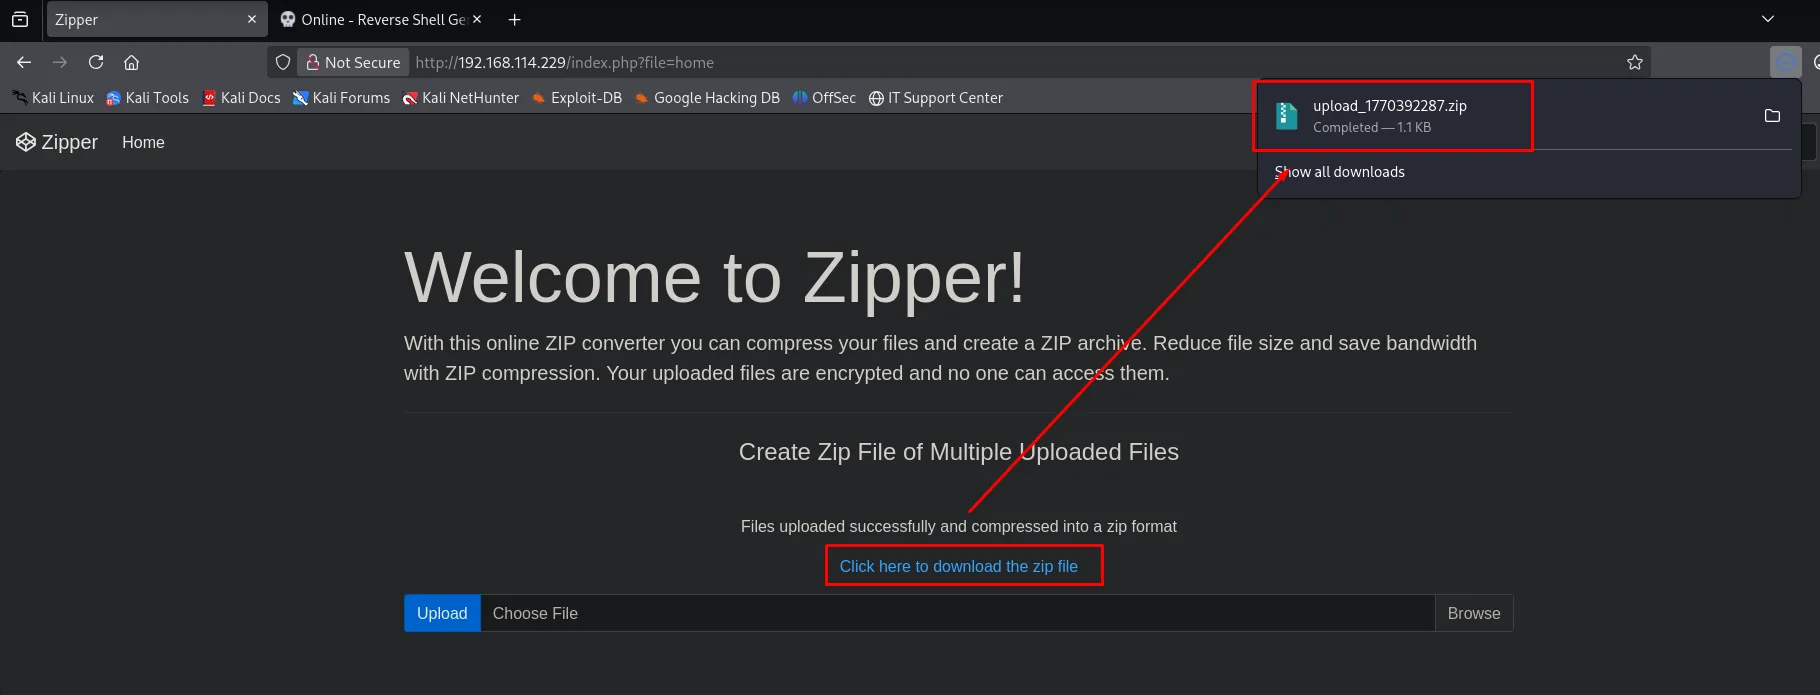Open the Home navigation link
This screenshot has height=695, width=1820.
143,142
